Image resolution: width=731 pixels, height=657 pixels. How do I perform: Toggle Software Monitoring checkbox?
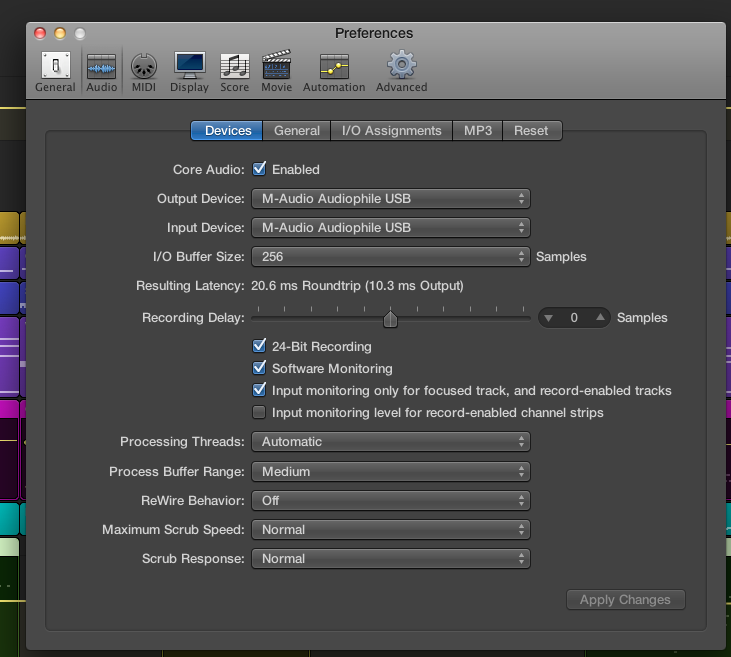(259, 368)
